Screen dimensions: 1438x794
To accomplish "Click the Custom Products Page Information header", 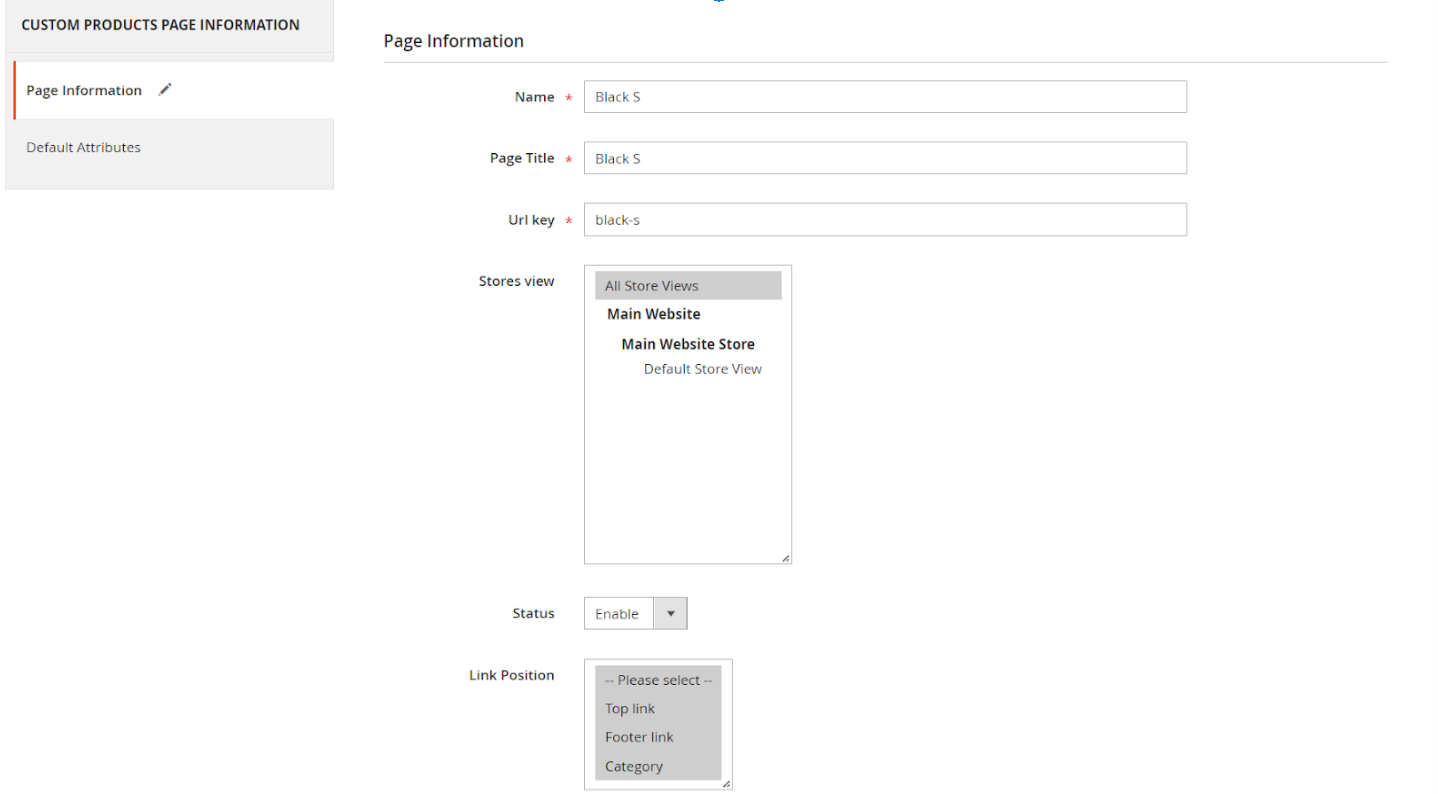I will (160, 25).
